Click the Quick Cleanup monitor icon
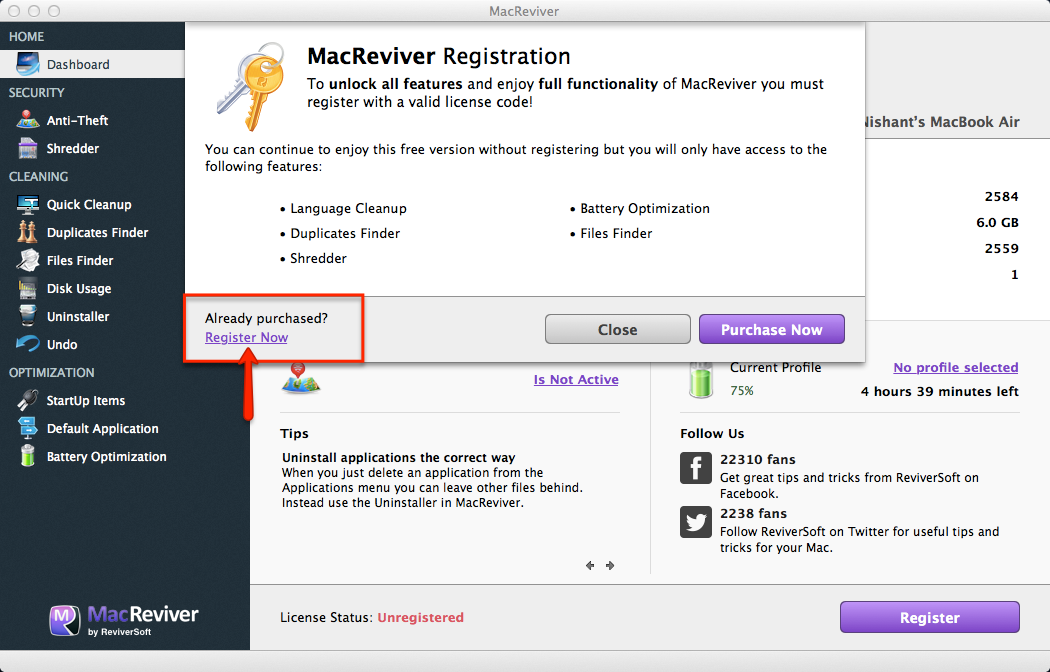Screen dimensions: 1050x672 tap(27, 204)
